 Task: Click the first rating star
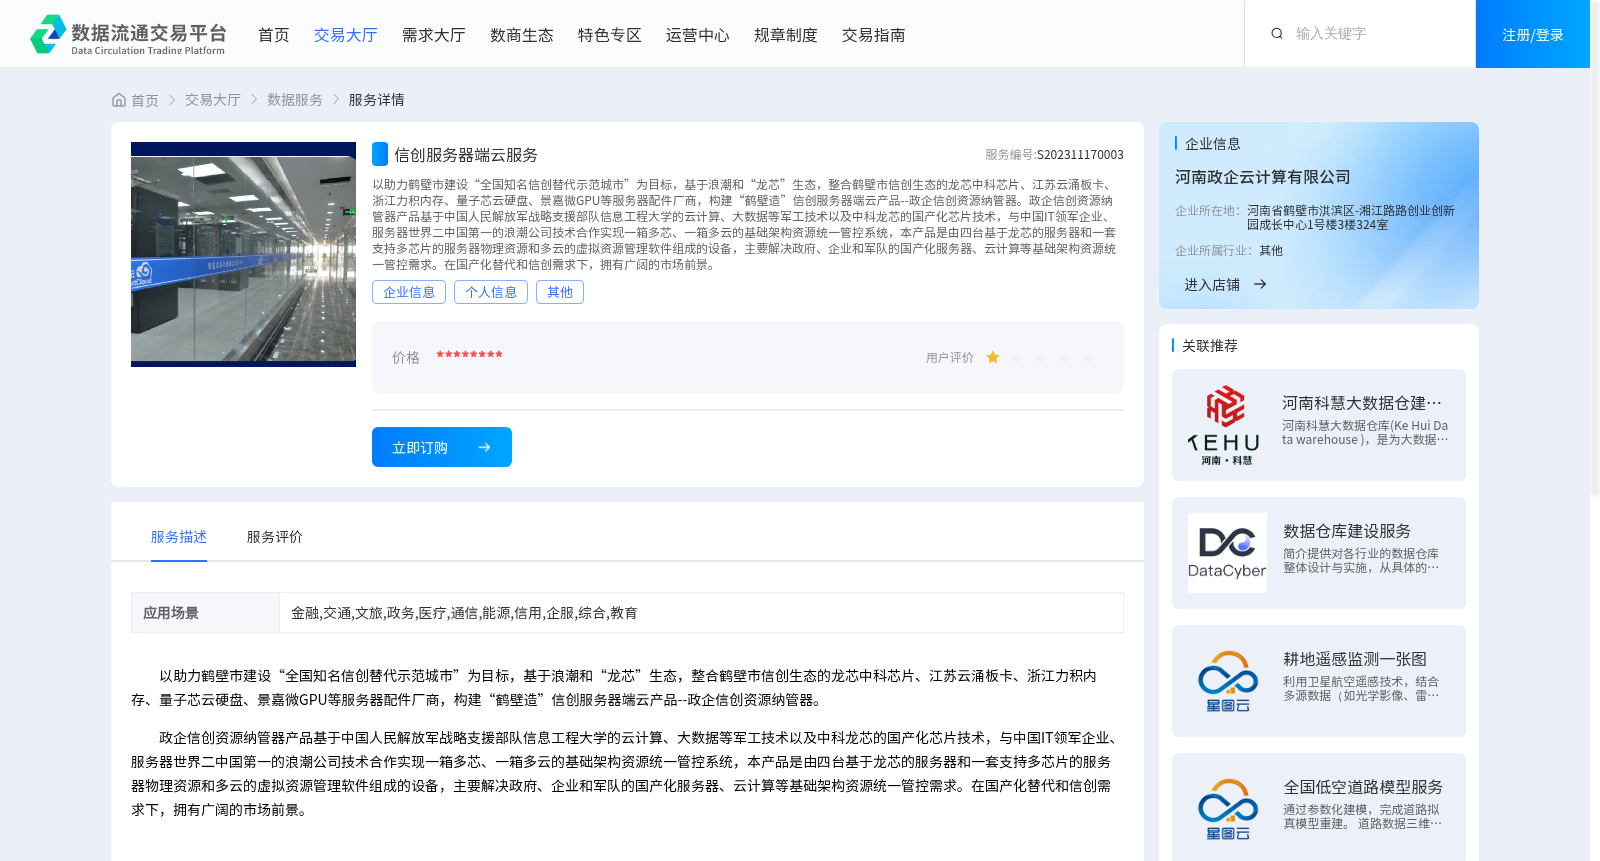tap(993, 358)
